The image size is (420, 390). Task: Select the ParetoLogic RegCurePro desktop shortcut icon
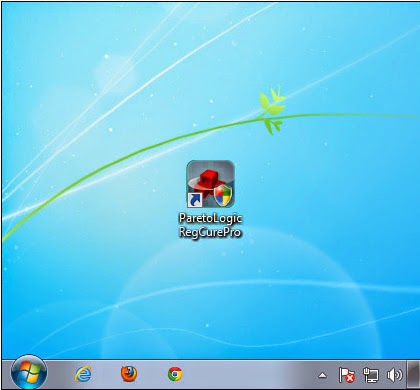[210, 184]
